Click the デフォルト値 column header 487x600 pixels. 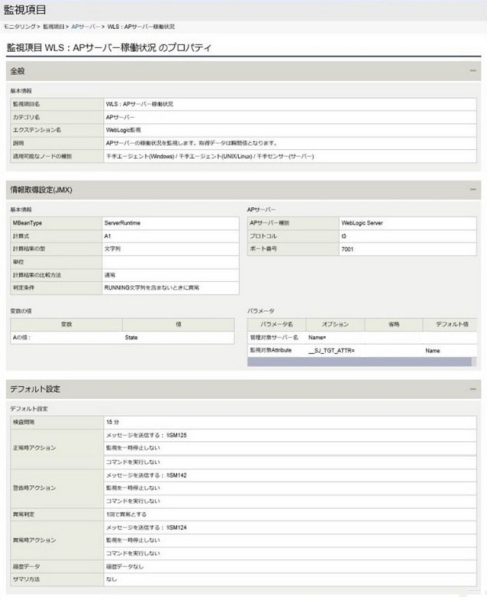tap(452, 324)
